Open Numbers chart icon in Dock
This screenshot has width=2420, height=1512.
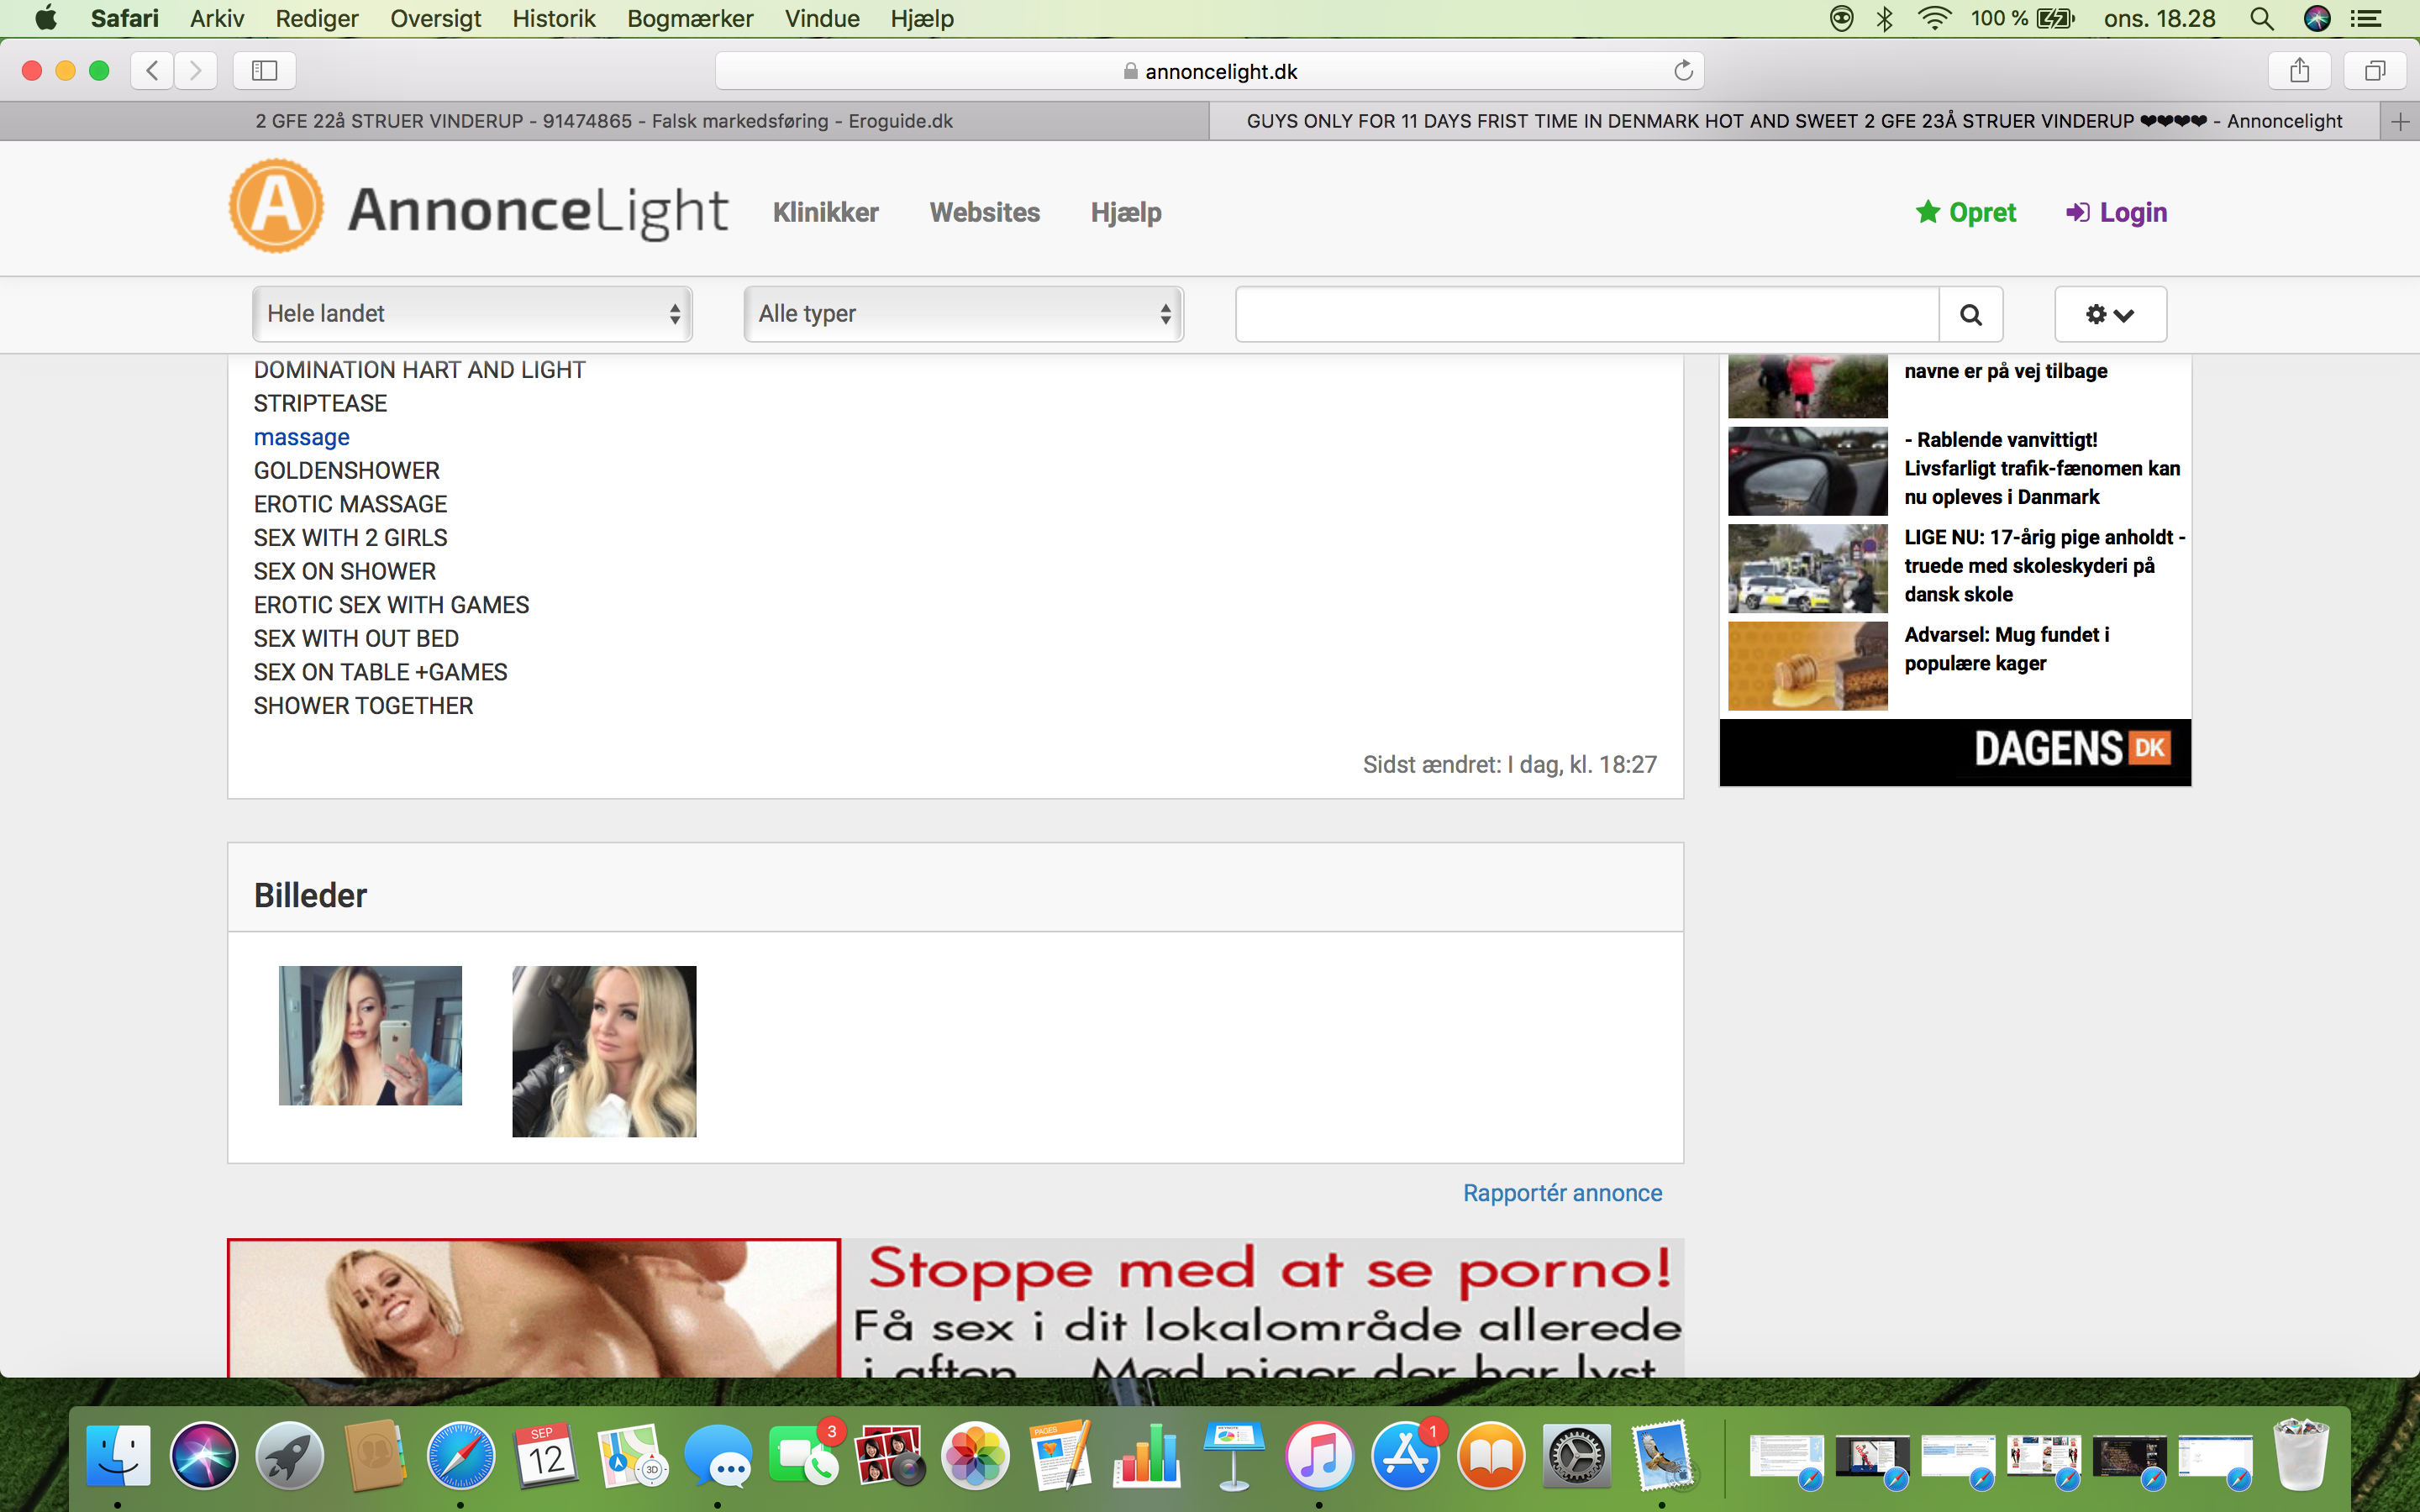(1148, 1455)
